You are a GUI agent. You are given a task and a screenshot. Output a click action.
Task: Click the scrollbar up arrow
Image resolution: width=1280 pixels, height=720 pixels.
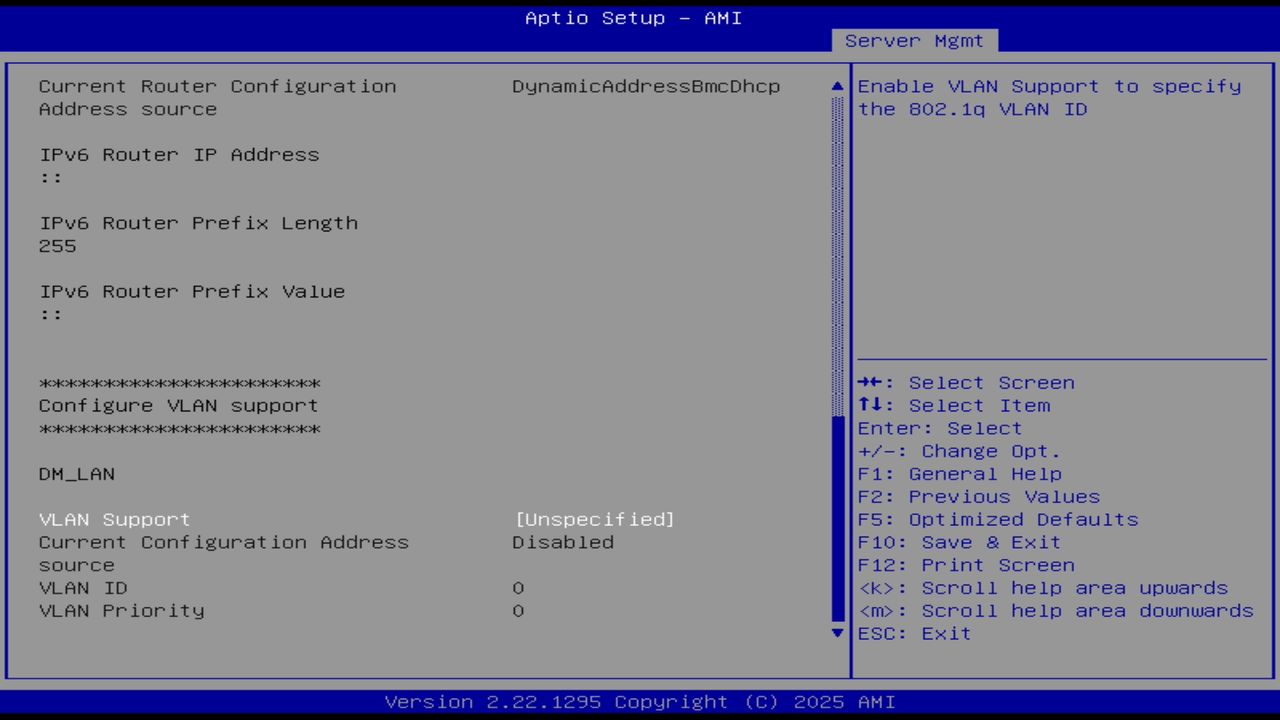(837, 86)
